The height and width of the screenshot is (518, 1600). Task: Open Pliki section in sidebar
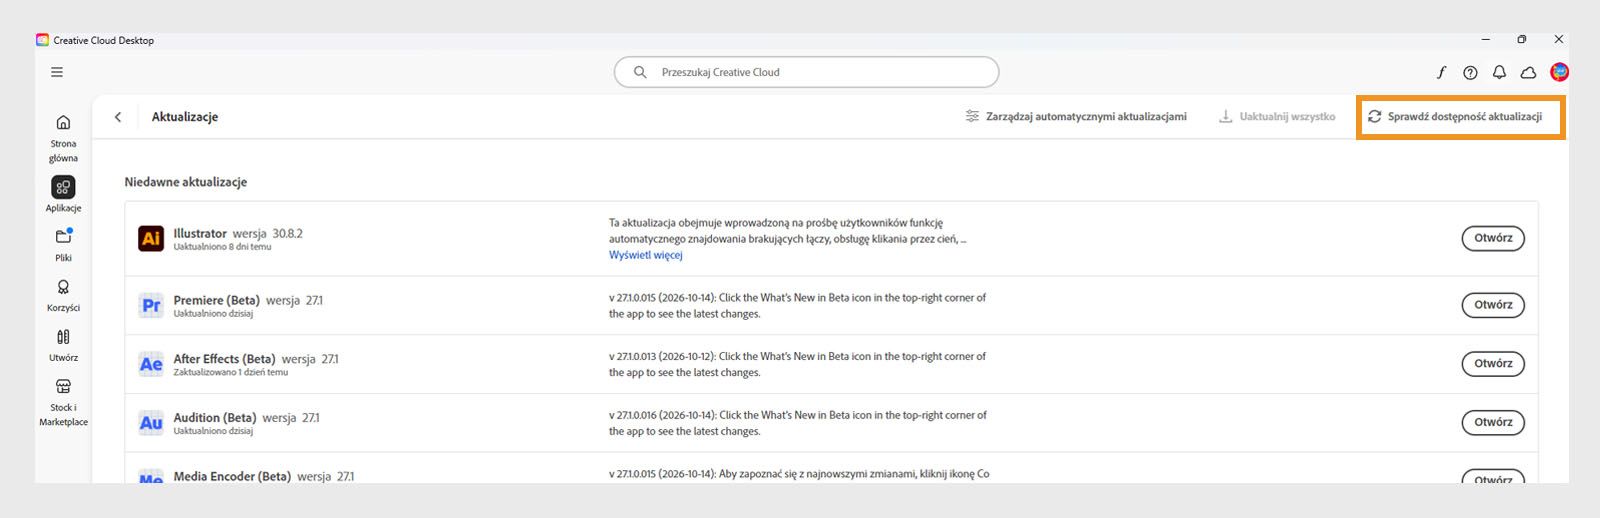coord(63,244)
